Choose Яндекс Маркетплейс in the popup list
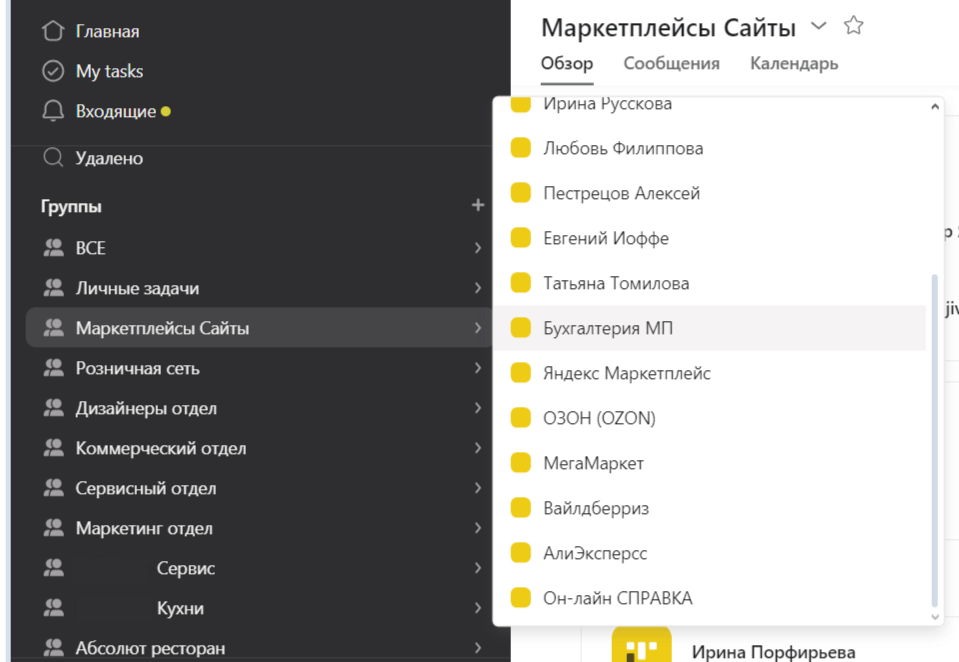 (x=626, y=373)
